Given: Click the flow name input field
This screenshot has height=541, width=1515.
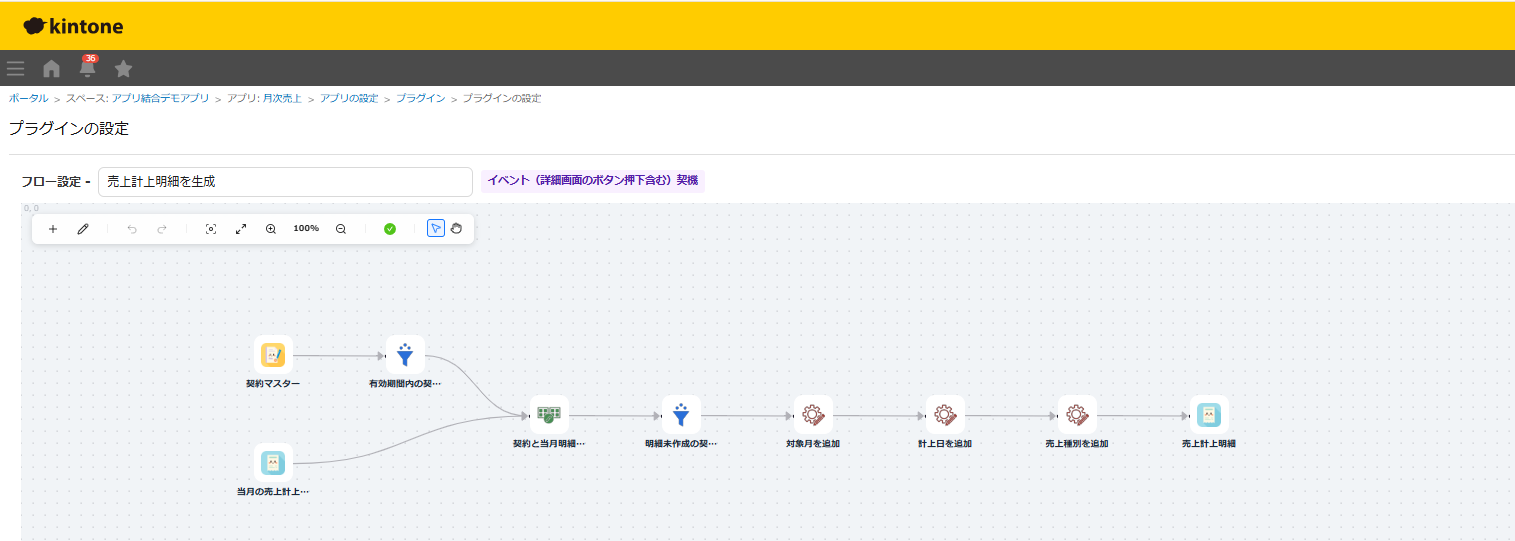Looking at the screenshot, I should pos(285,182).
